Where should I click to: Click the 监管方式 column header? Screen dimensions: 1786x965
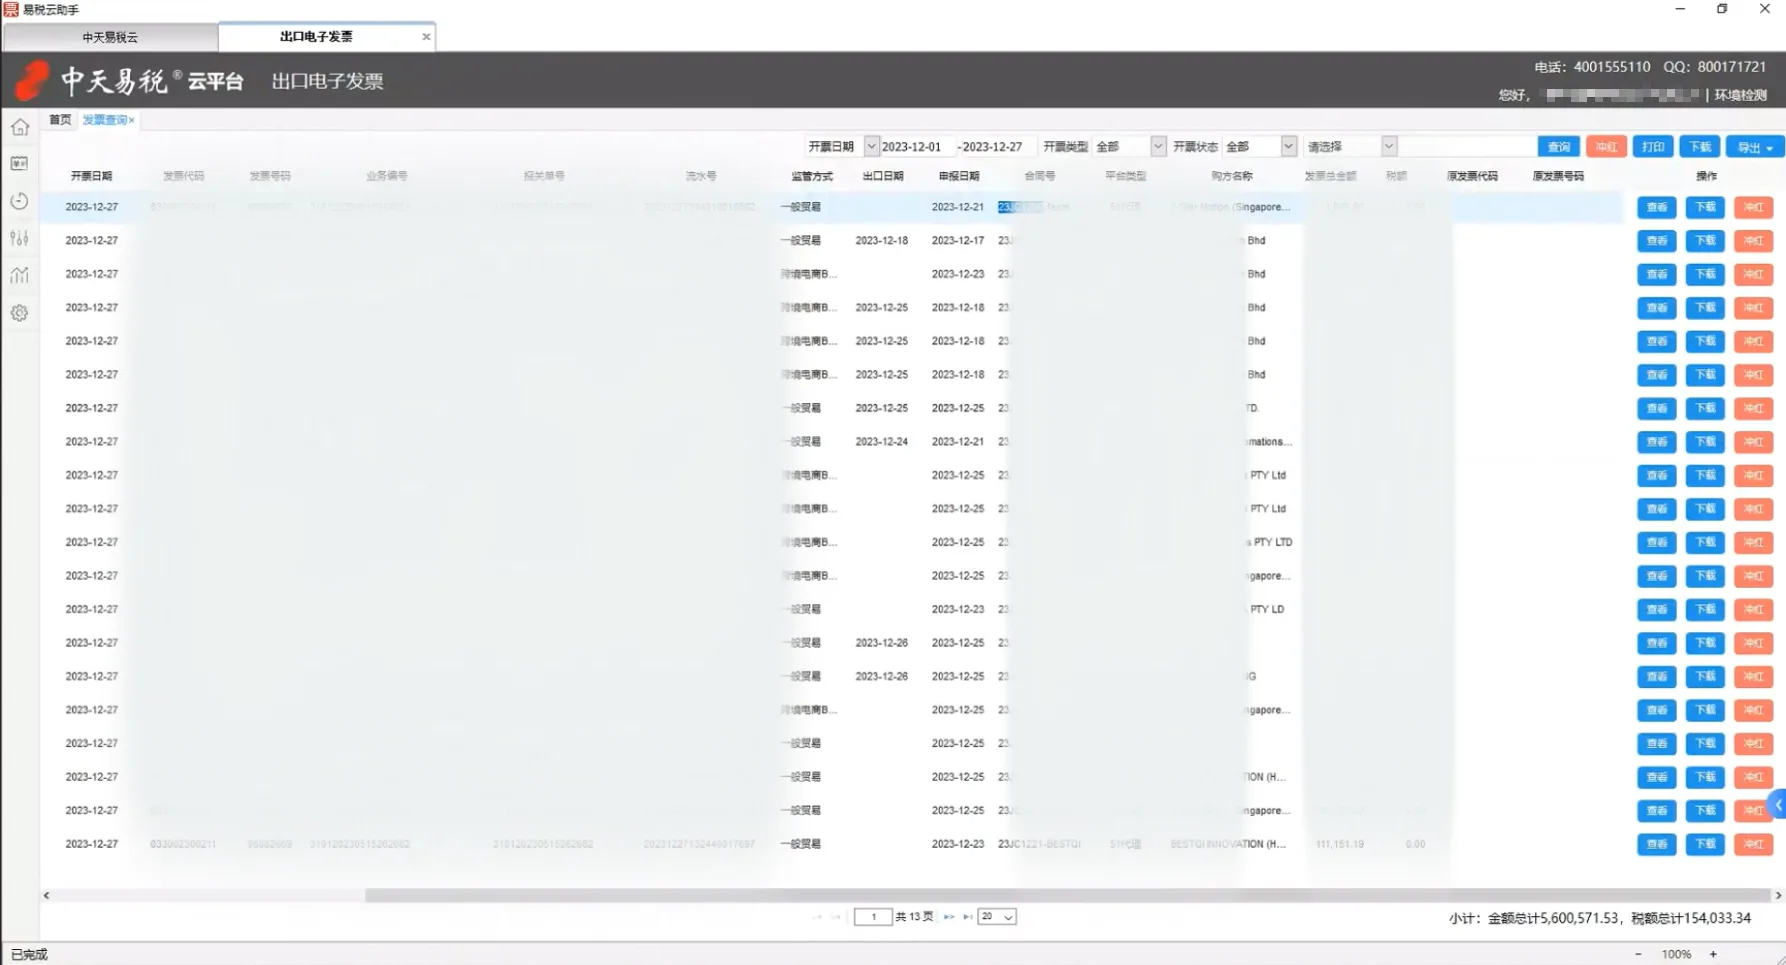coord(812,176)
